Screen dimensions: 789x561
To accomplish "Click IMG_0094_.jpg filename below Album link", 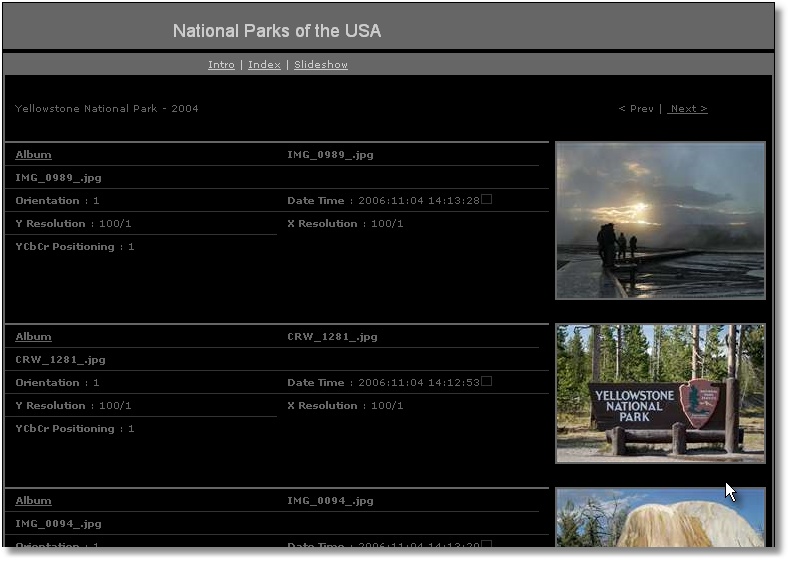I will click(58, 524).
